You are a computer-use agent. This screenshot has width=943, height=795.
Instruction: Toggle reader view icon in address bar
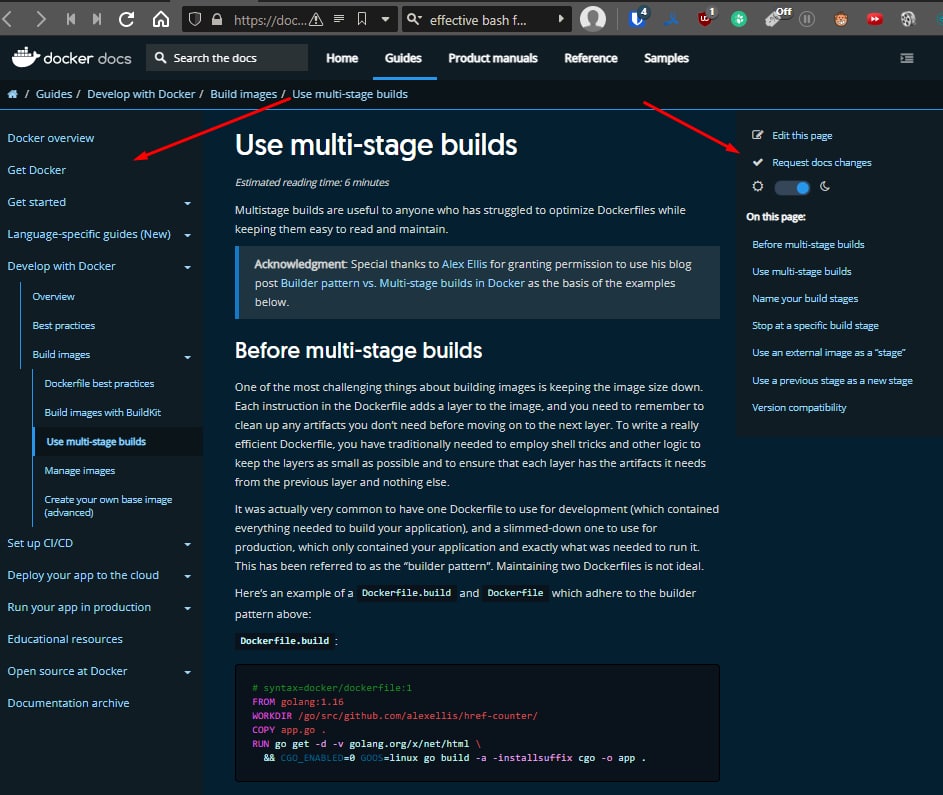[339, 19]
